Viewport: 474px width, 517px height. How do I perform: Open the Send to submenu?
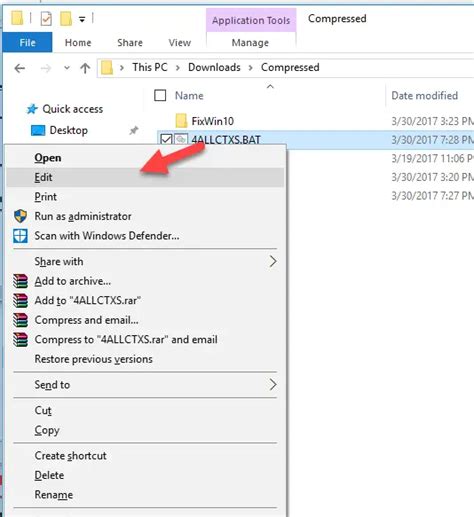tap(145, 385)
